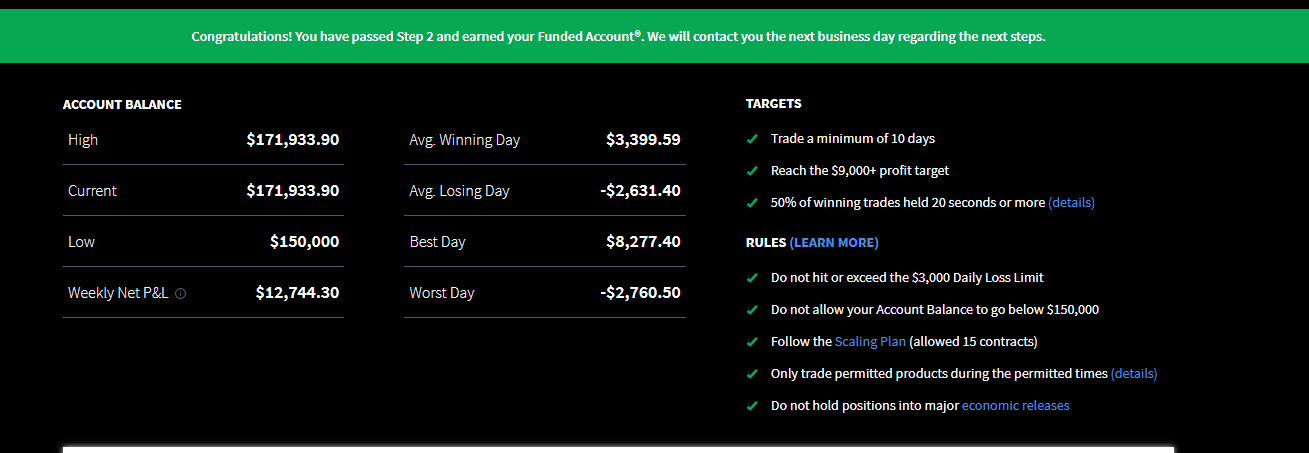Open the economic releases link
Screen dimensions: 1309x453
(x=1015, y=406)
